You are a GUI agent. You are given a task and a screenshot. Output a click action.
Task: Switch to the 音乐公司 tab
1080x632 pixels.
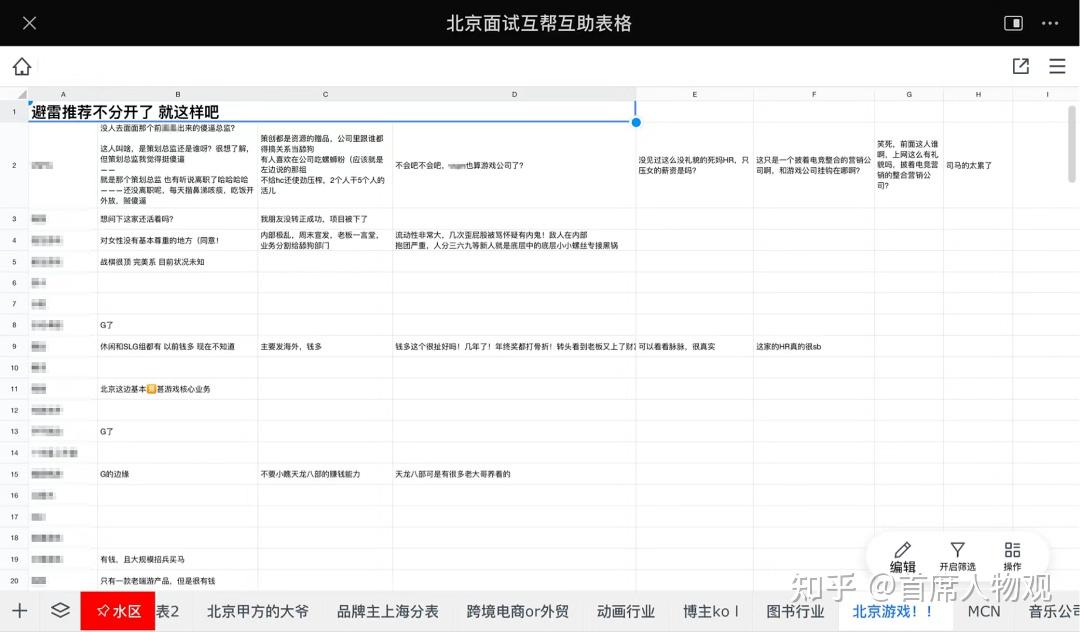[1052, 610]
